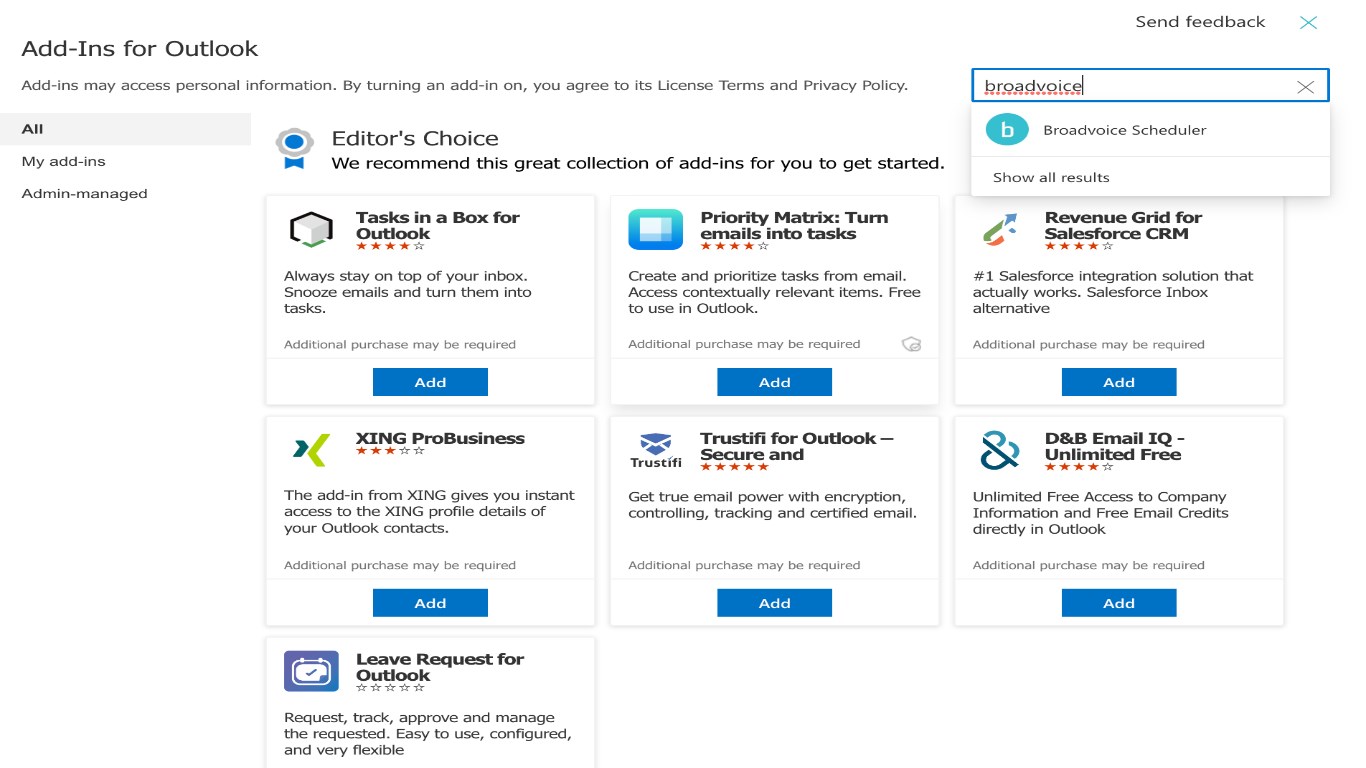This screenshot has height=768, width=1366.
Task: Add the Trustifi for Outlook add-in
Action: [774, 603]
